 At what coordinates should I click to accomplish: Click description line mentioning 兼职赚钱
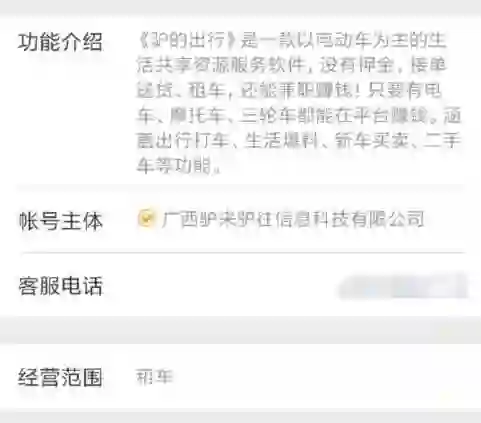tap(289, 90)
